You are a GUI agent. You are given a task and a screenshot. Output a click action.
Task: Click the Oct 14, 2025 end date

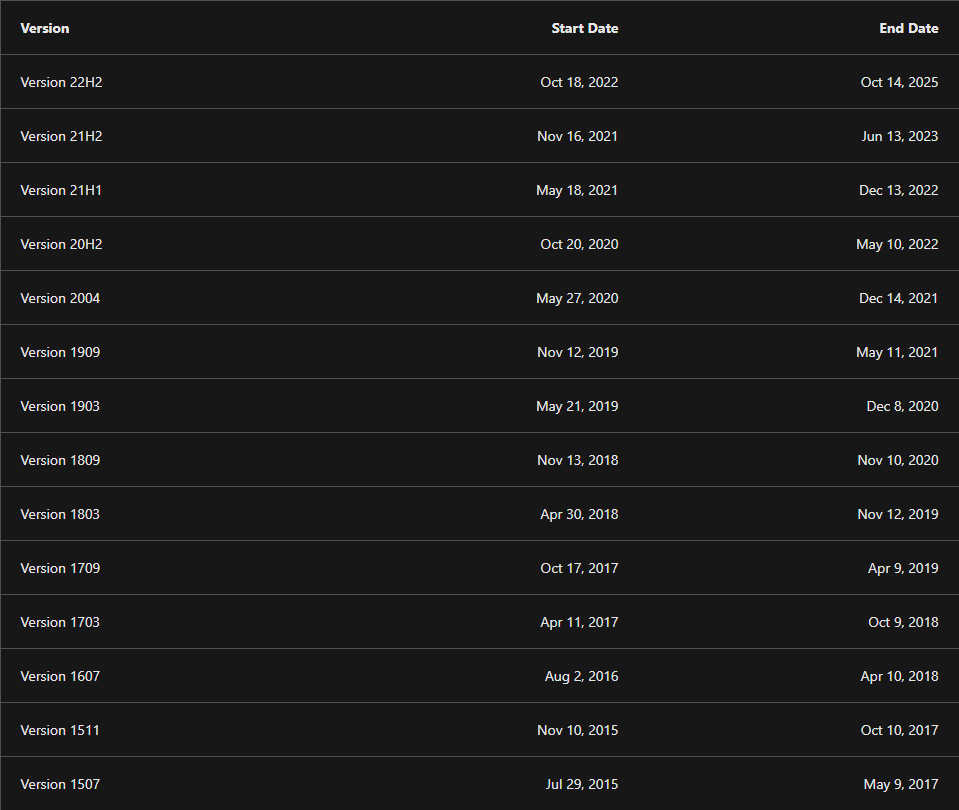click(899, 82)
